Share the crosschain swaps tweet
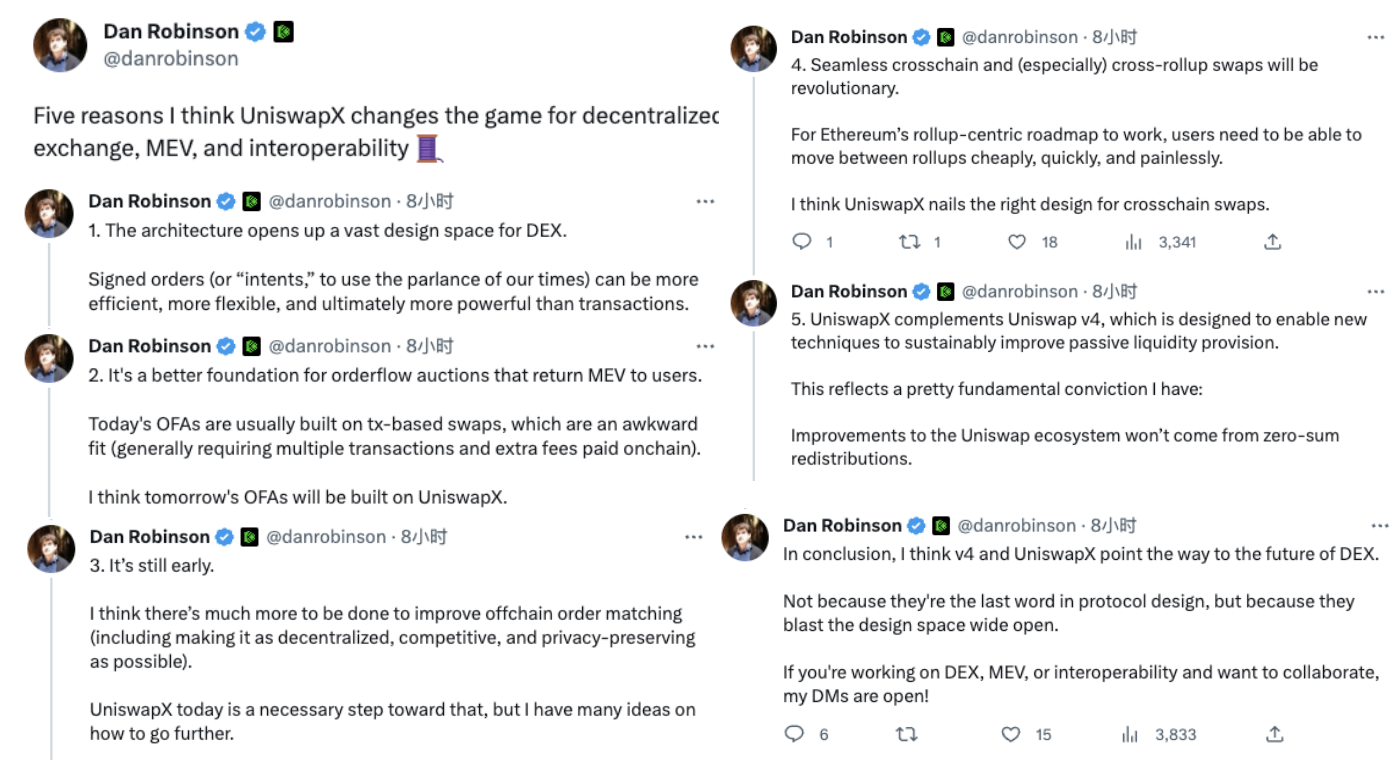The image size is (1400, 760). tap(1272, 242)
